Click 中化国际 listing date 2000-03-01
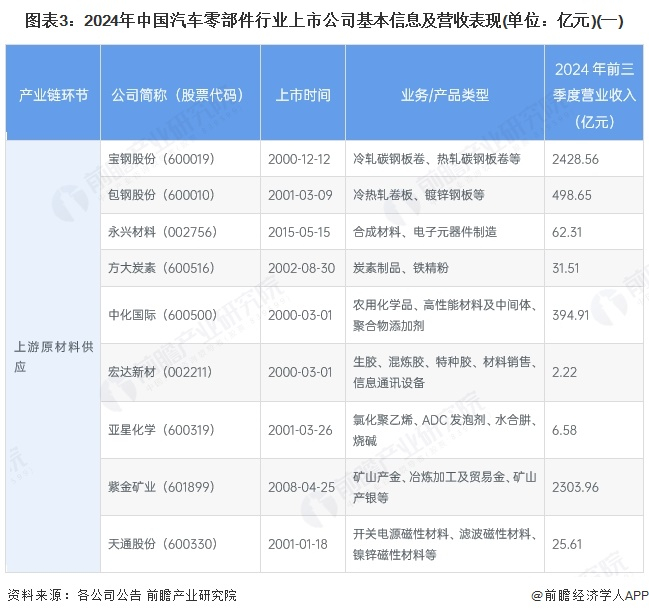Viewport: 649px width, 616px height. [x=300, y=315]
